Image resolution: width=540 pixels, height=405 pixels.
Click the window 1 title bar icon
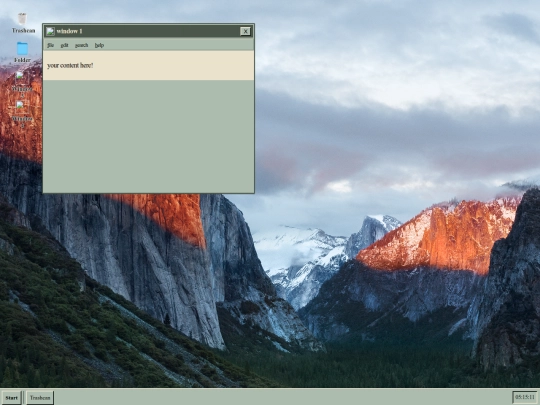point(50,31)
